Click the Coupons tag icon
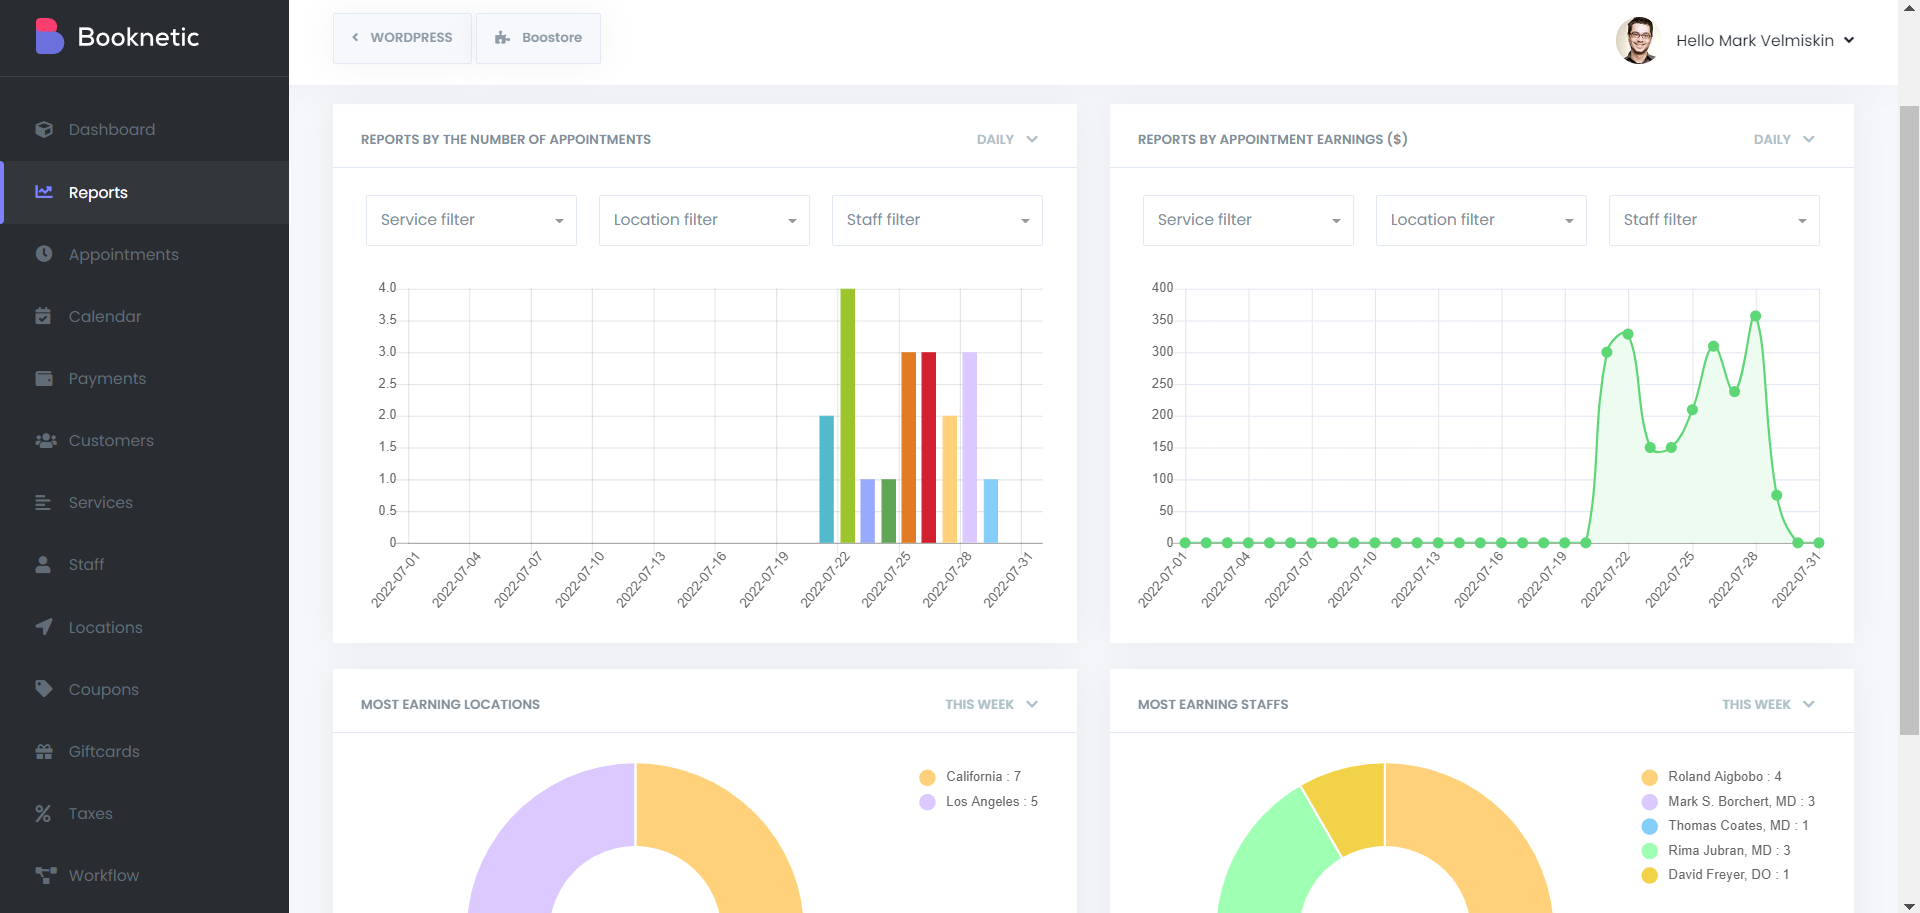Screen dimensions: 1920x913 click(x=44, y=689)
